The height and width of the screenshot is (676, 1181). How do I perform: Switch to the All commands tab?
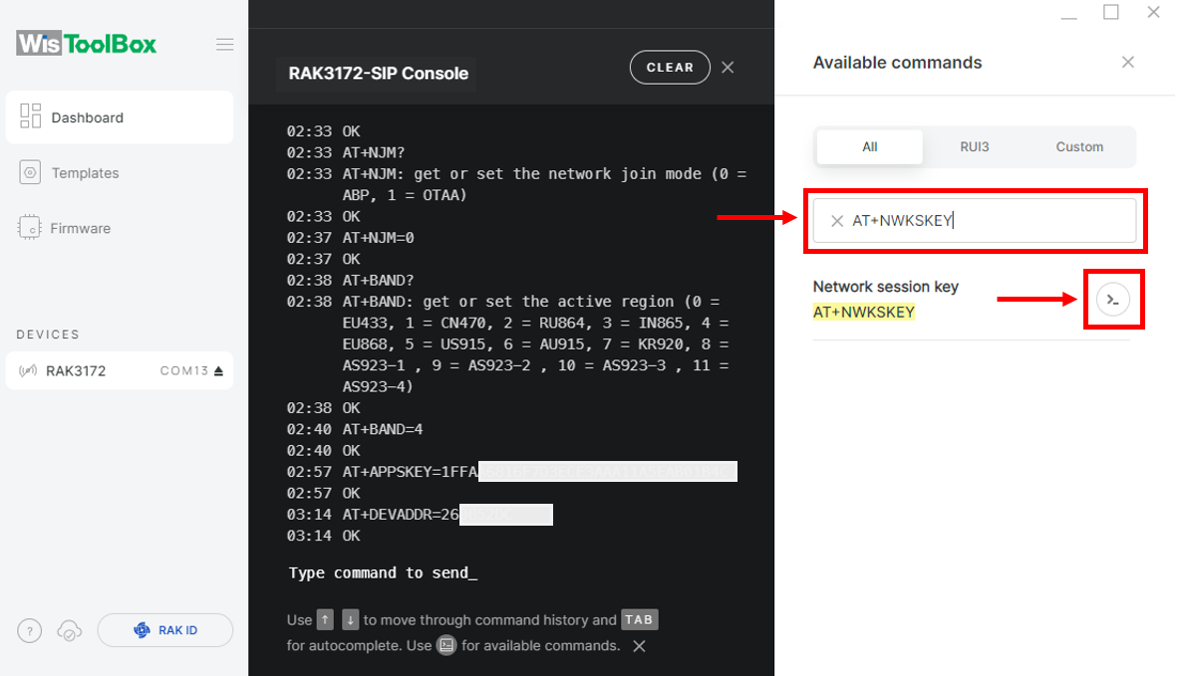[870, 147]
